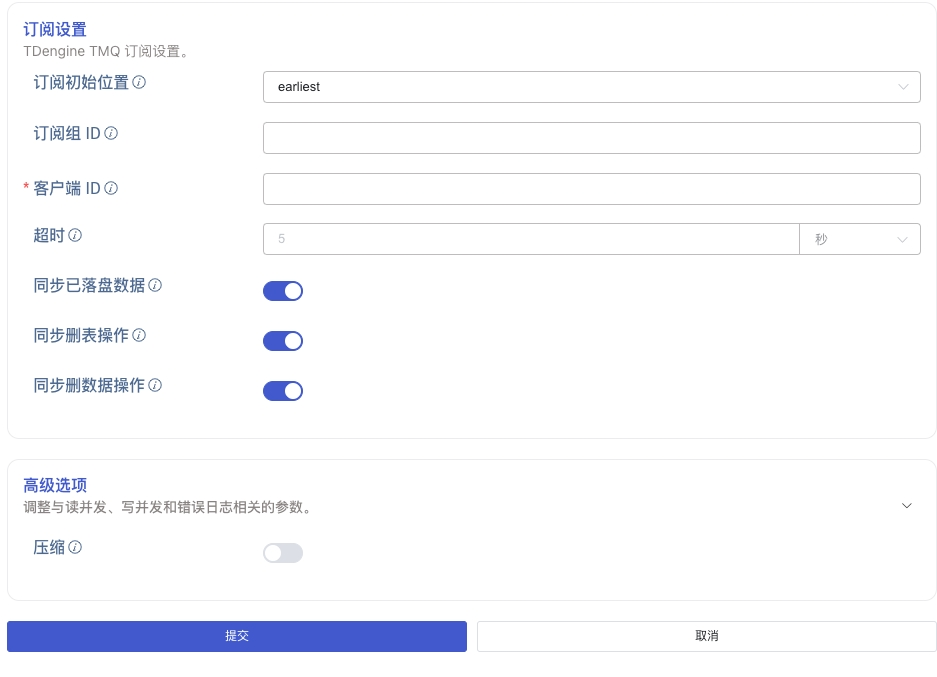This screenshot has height=677, width=937.
Task: Toggle off 同步删数据操作
Action: point(283,390)
